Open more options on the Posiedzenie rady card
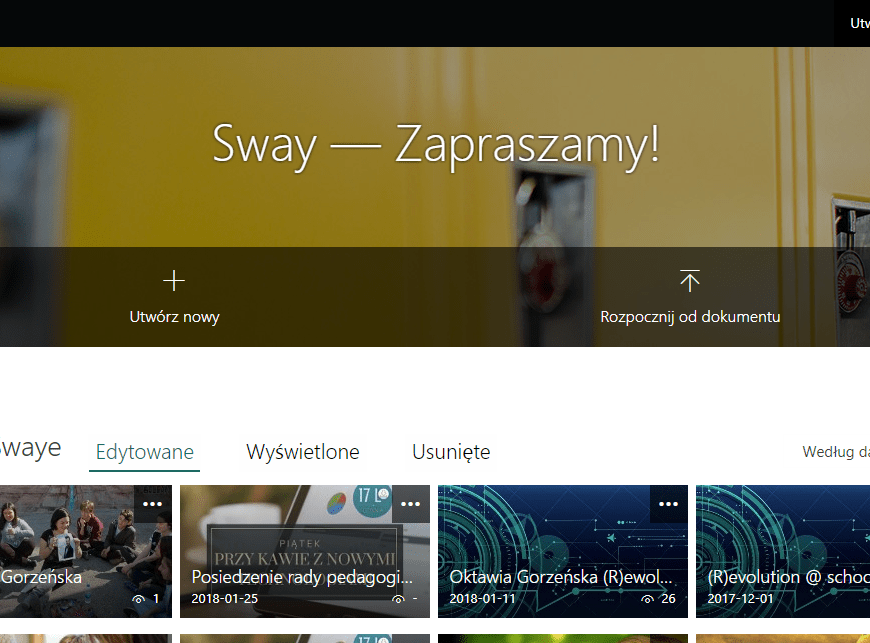The image size is (870, 643). click(410, 504)
